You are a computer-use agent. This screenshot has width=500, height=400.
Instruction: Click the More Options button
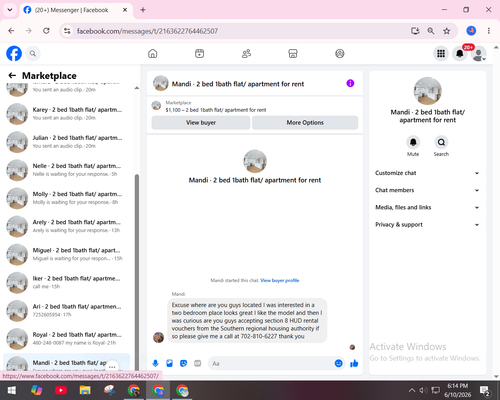[x=305, y=123]
